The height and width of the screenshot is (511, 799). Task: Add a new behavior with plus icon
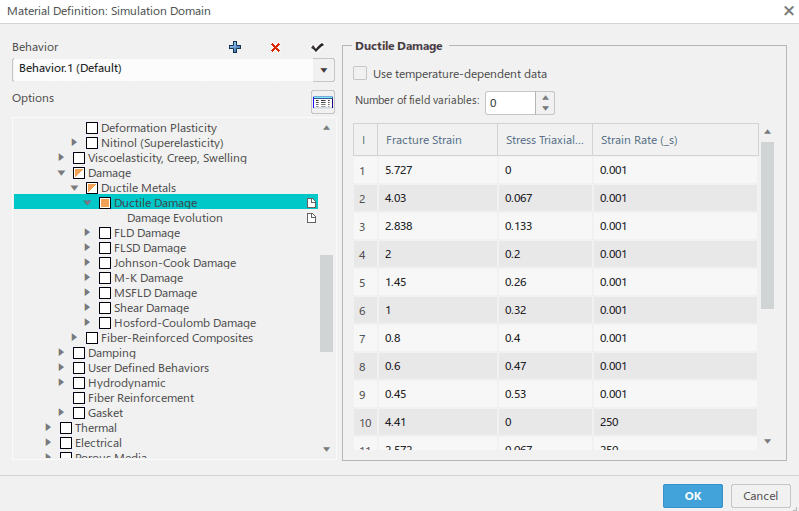click(x=234, y=47)
